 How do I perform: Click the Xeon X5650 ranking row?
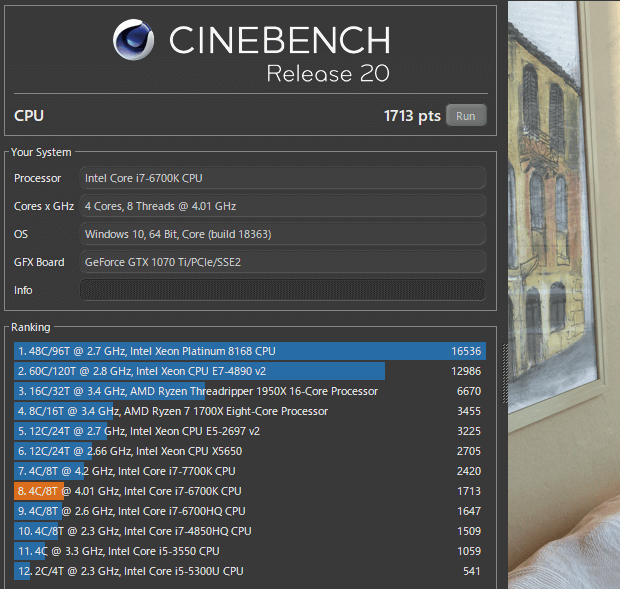249,451
